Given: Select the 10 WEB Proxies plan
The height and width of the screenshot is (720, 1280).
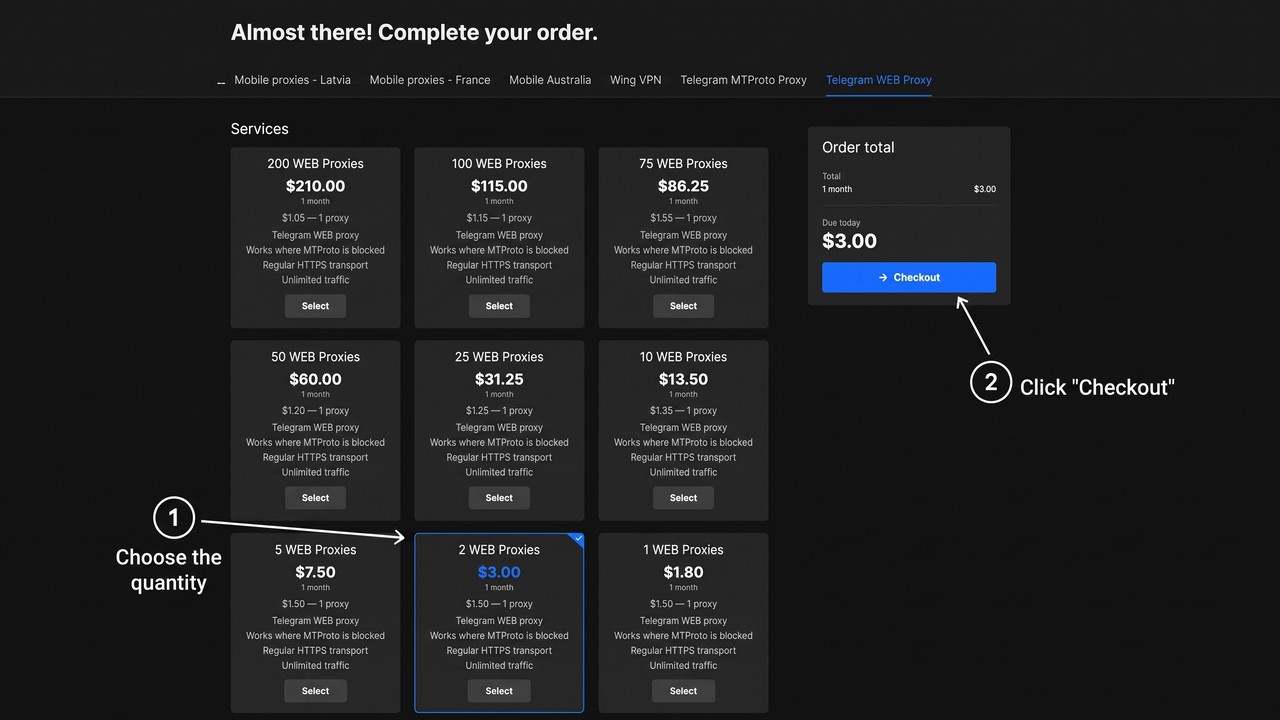Looking at the screenshot, I should pos(683,498).
